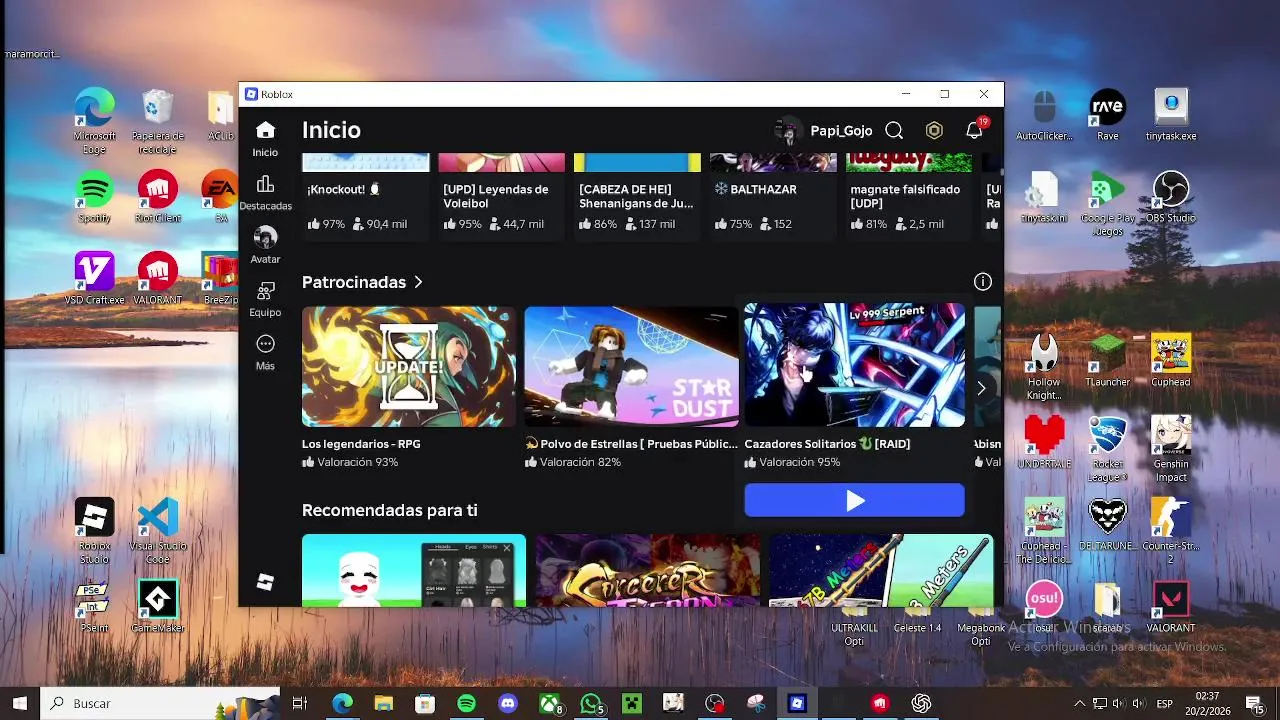Show hidden tray icons with the chevron

pyautogui.click(x=1079, y=703)
